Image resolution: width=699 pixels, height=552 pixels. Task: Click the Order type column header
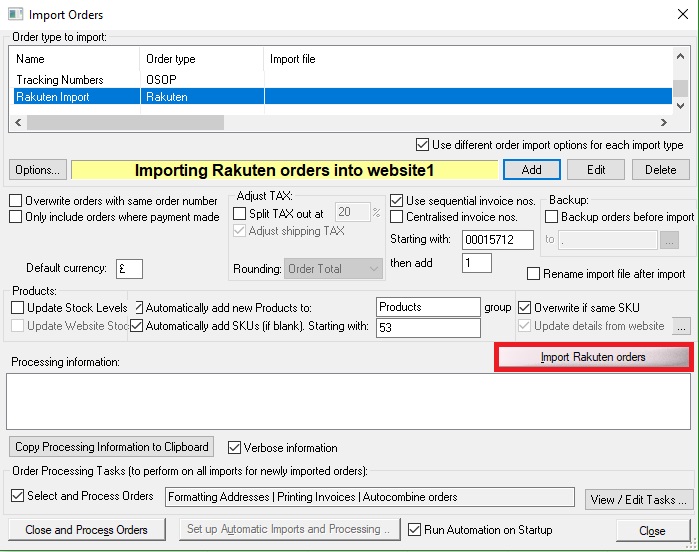[x=201, y=59]
